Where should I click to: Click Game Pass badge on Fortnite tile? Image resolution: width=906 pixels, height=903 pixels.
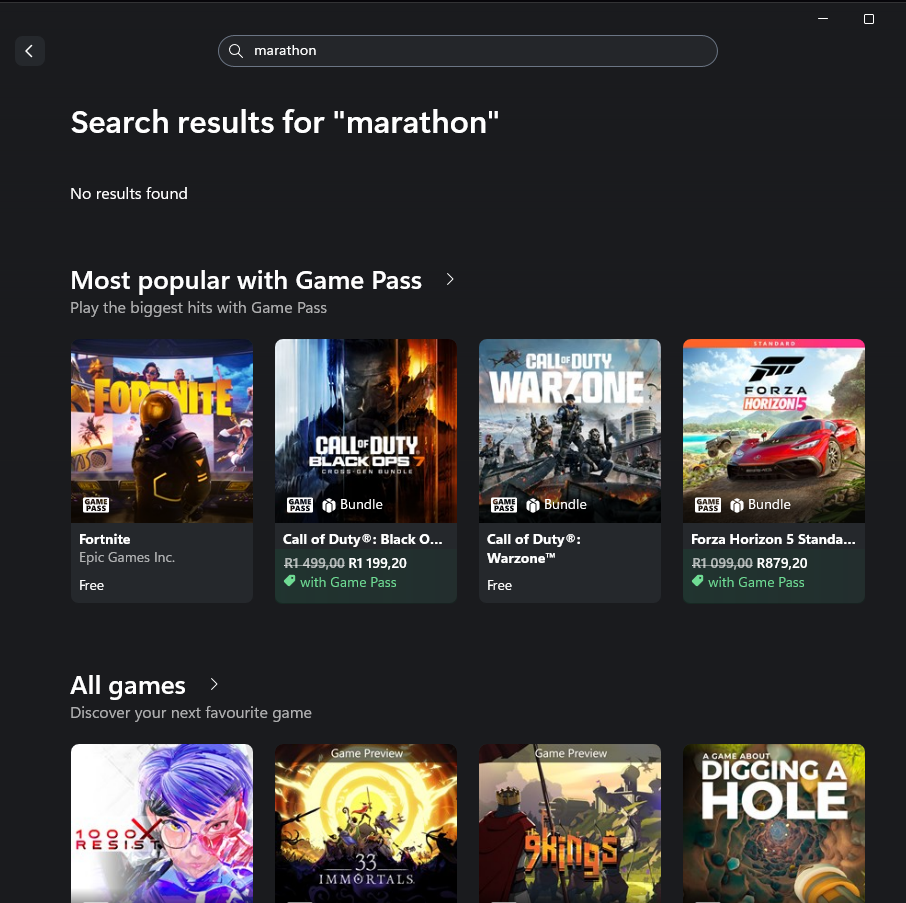click(x=96, y=505)
